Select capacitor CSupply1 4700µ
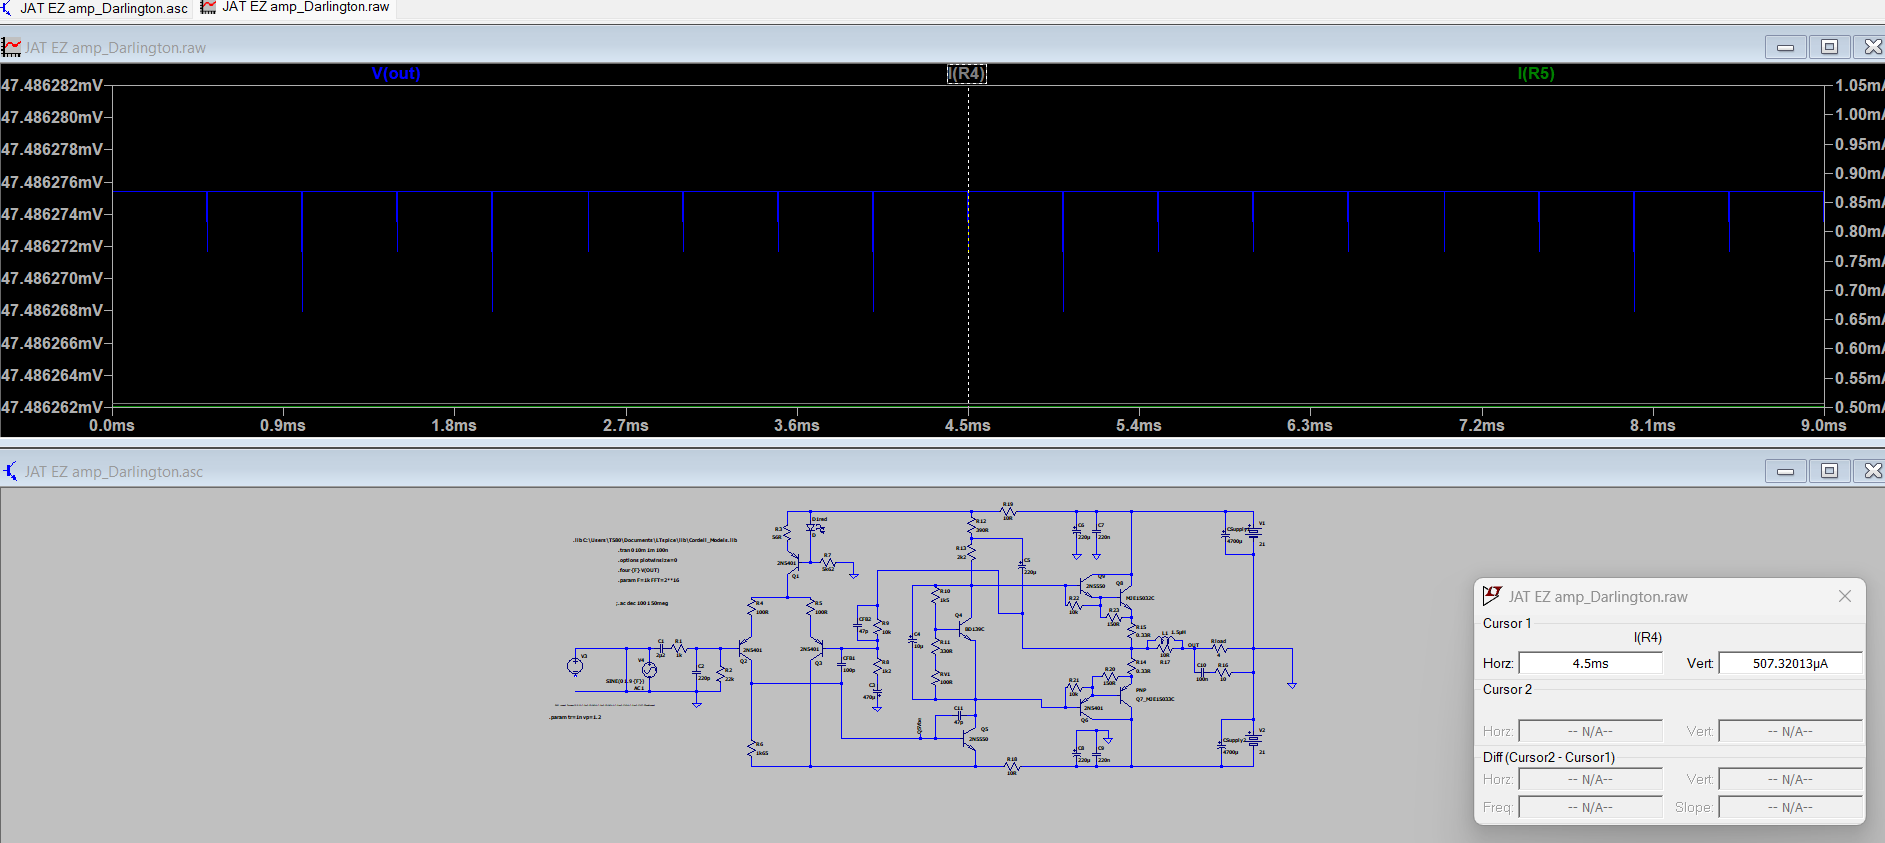This screenshot has height=843, width=1885. click(1226, 535)
